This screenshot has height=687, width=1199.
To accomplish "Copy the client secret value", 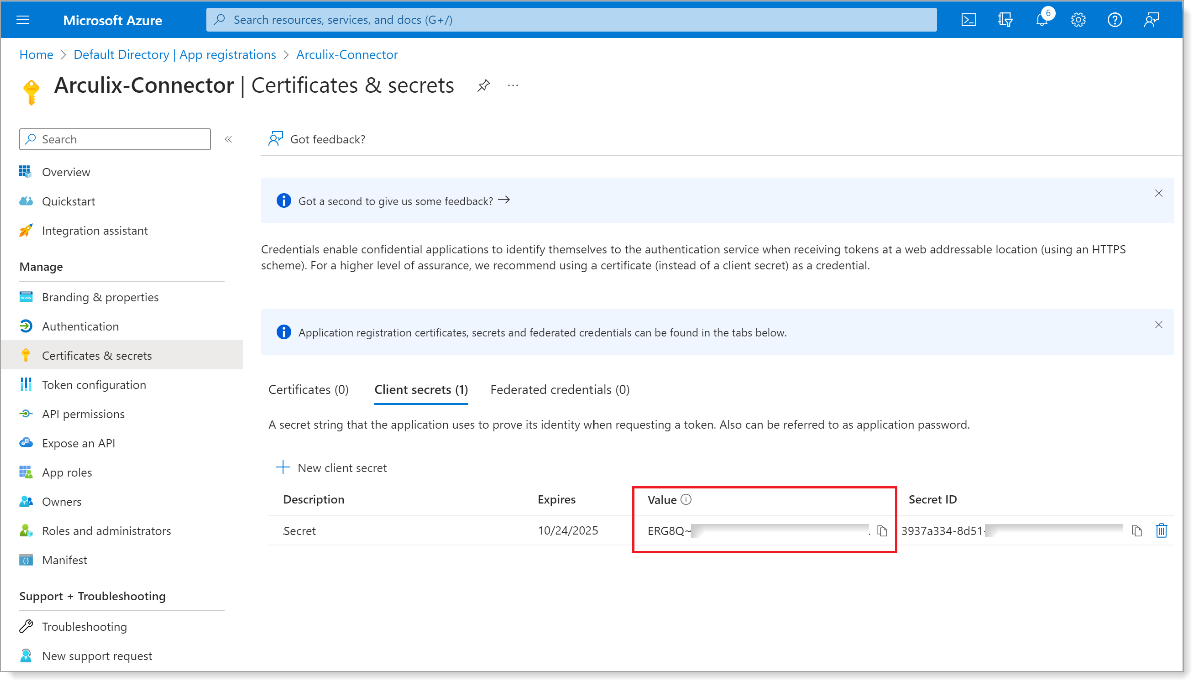I will pos(882,531).
